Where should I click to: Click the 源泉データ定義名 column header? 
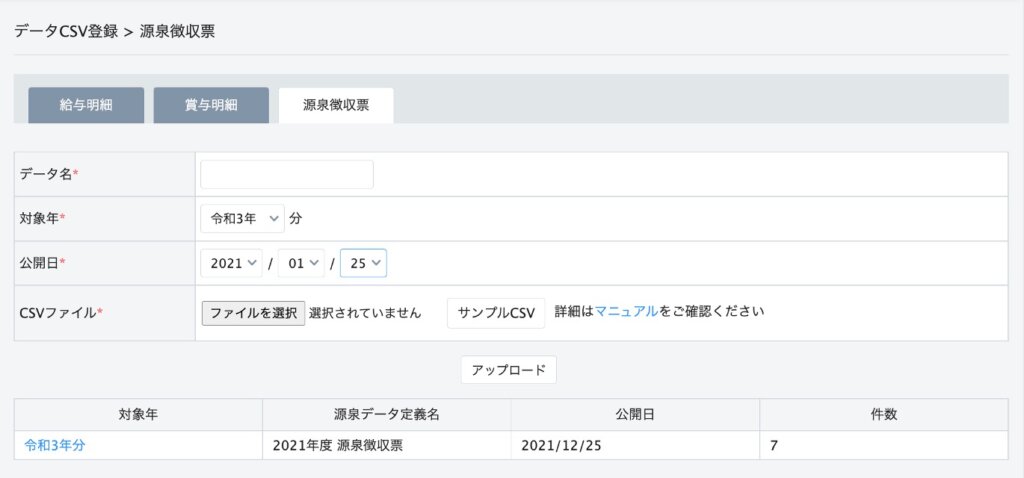(386, 414)
